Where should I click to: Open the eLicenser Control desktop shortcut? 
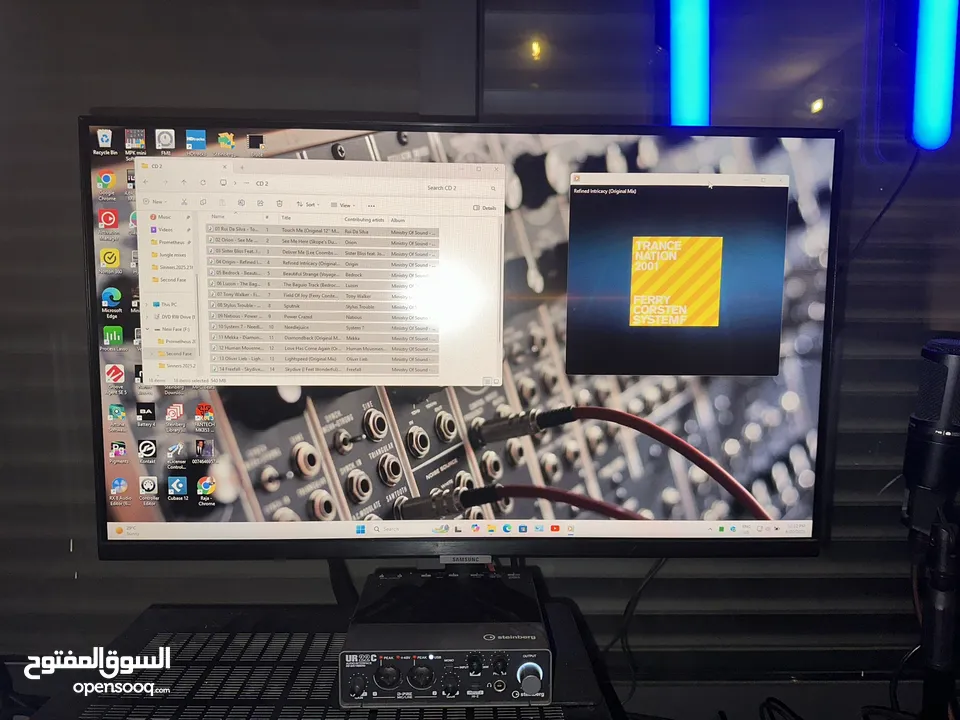[176, 455]
